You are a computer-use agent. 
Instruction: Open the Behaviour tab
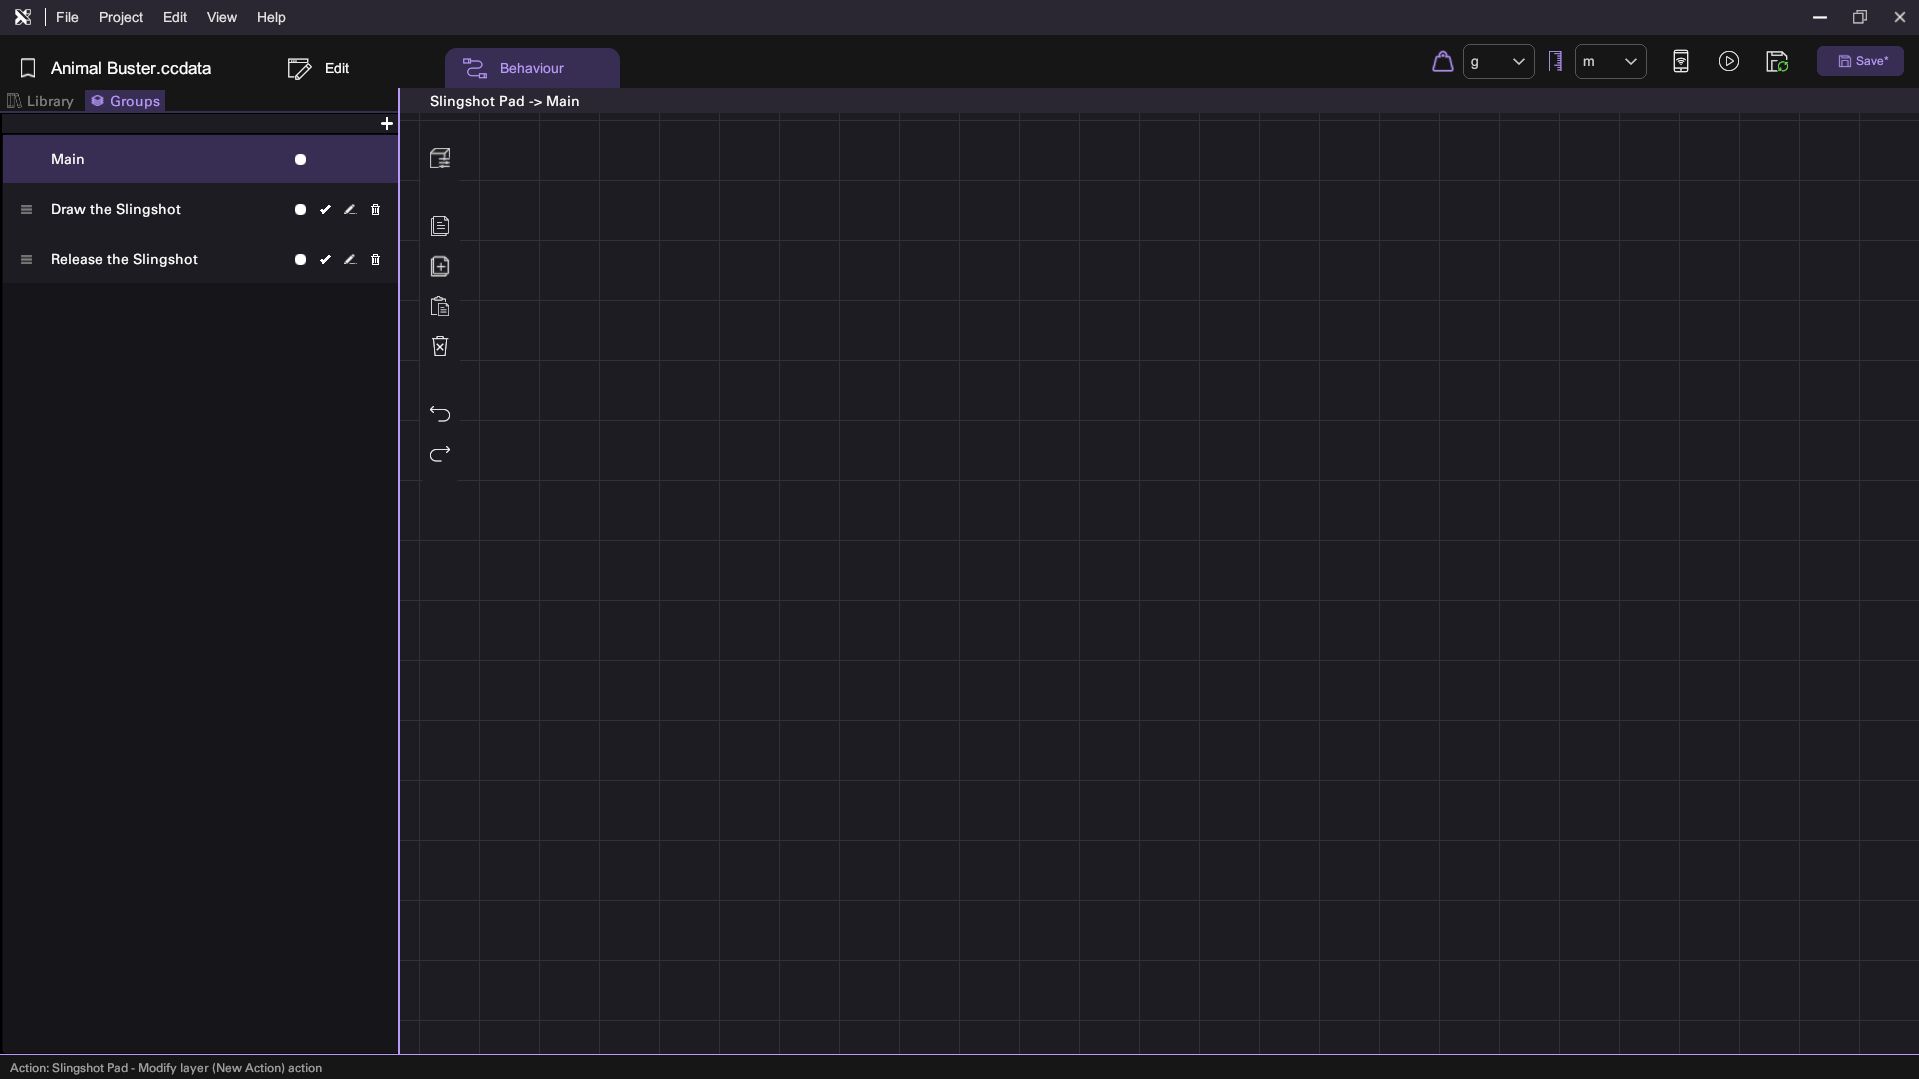[531, 68]
